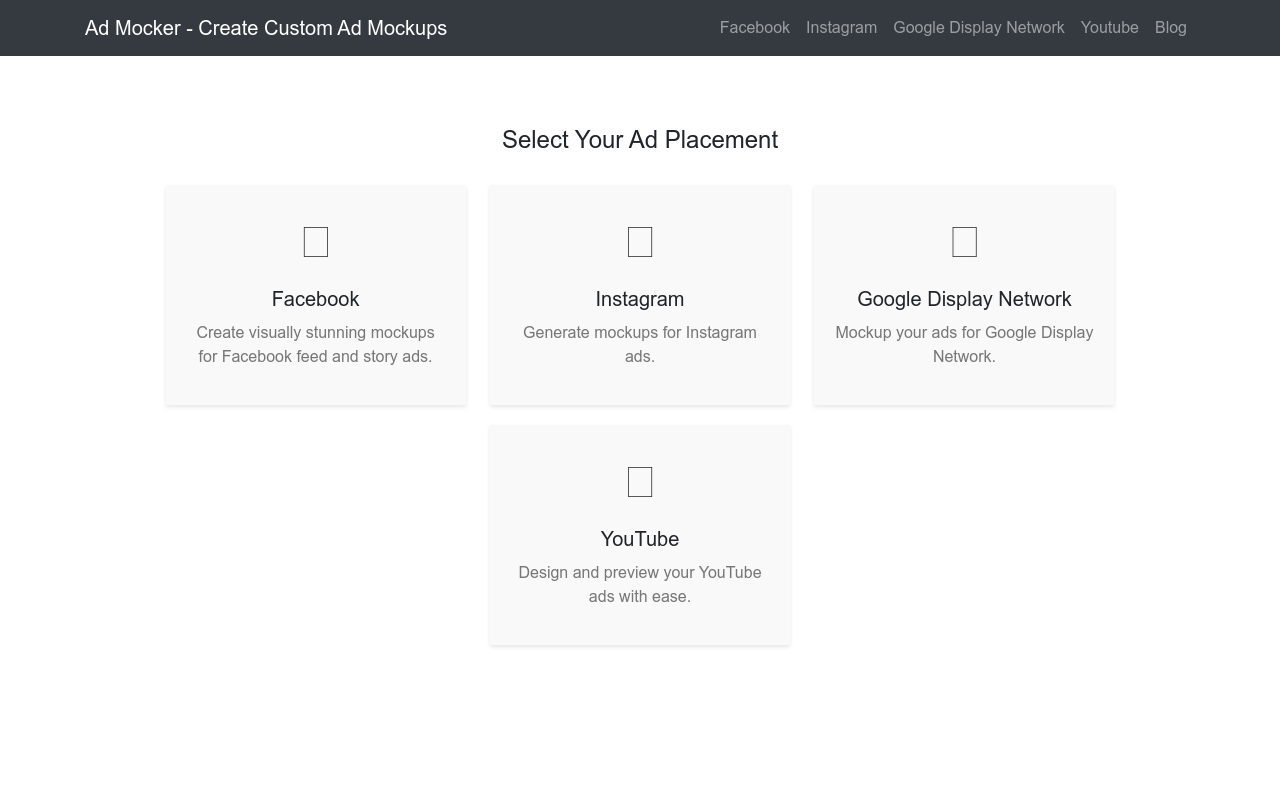Click the 'Generate mockups for Instagram ads' text
Image resolution: width=1280 pixels, height=800 pixels.
point(640,344)
